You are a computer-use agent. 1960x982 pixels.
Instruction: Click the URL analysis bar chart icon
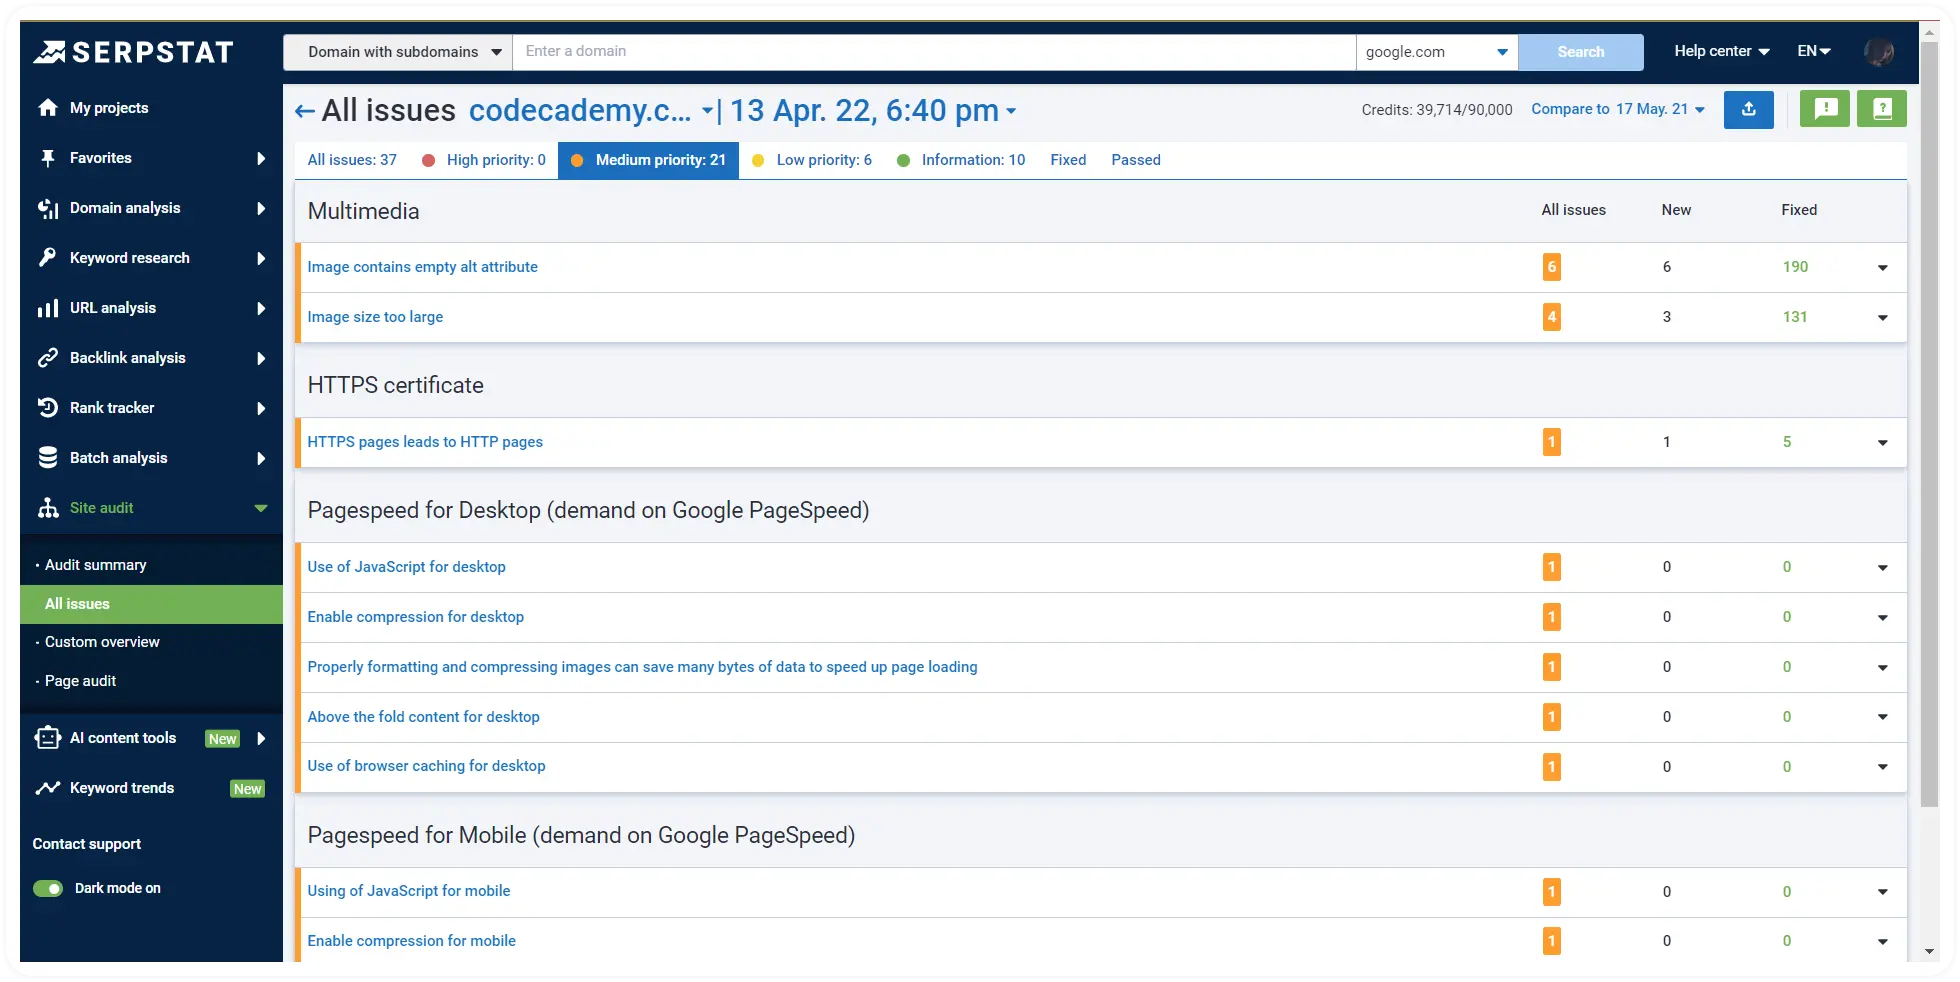48,308
